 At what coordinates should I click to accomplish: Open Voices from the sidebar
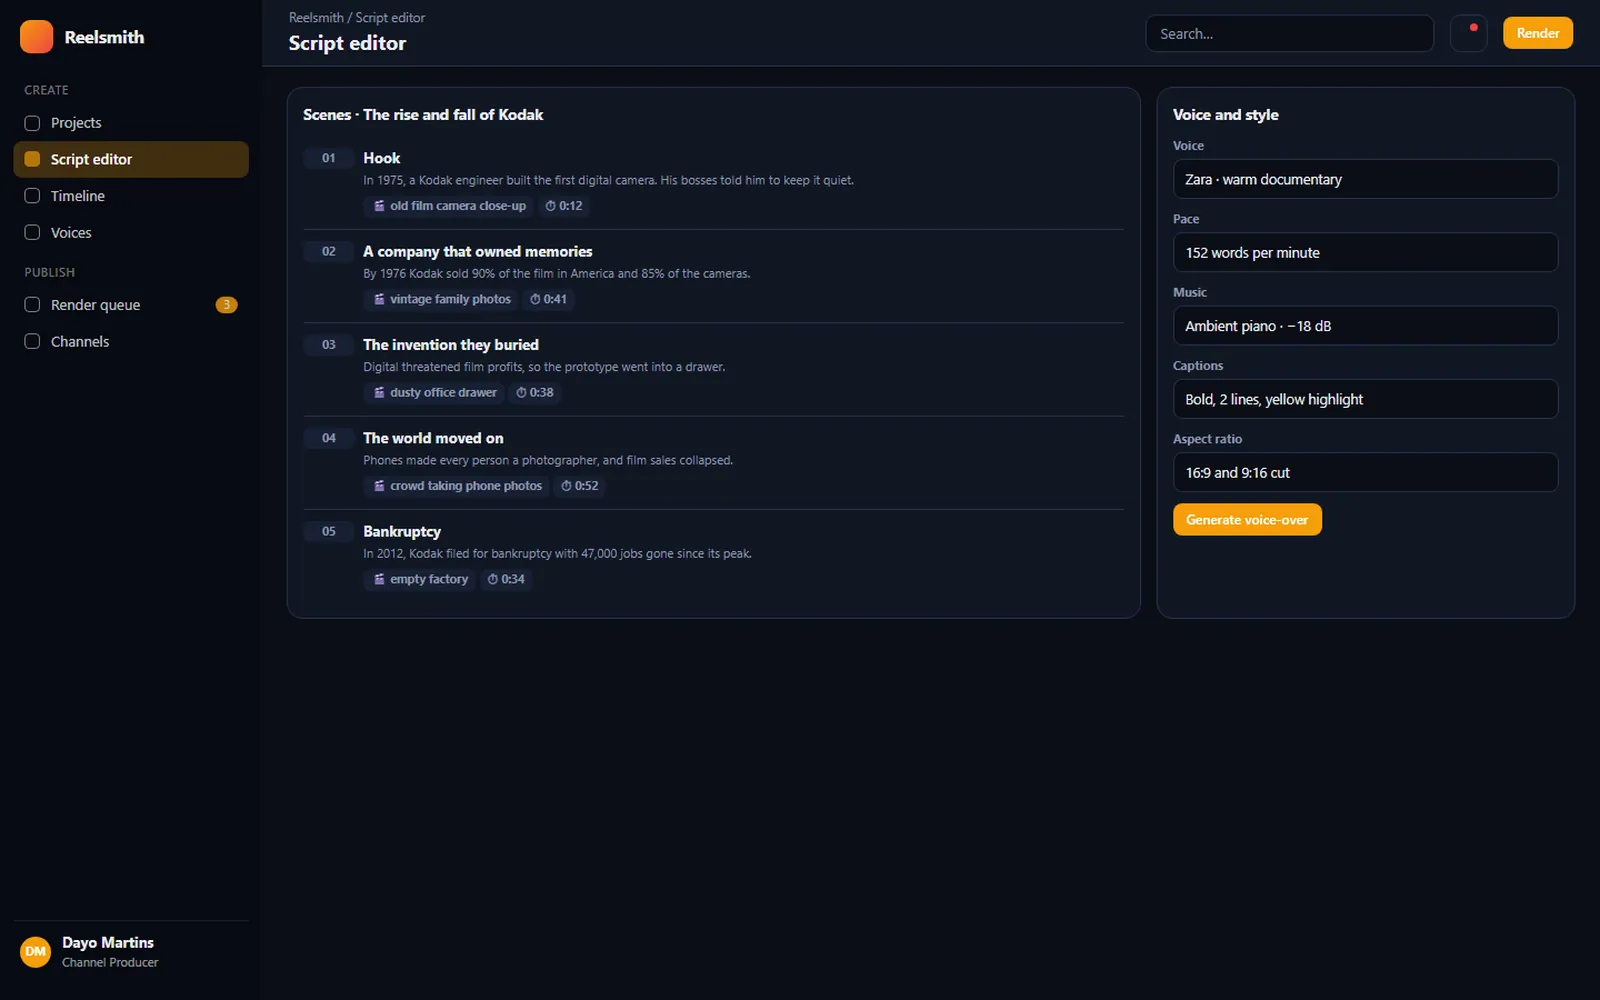131,232
